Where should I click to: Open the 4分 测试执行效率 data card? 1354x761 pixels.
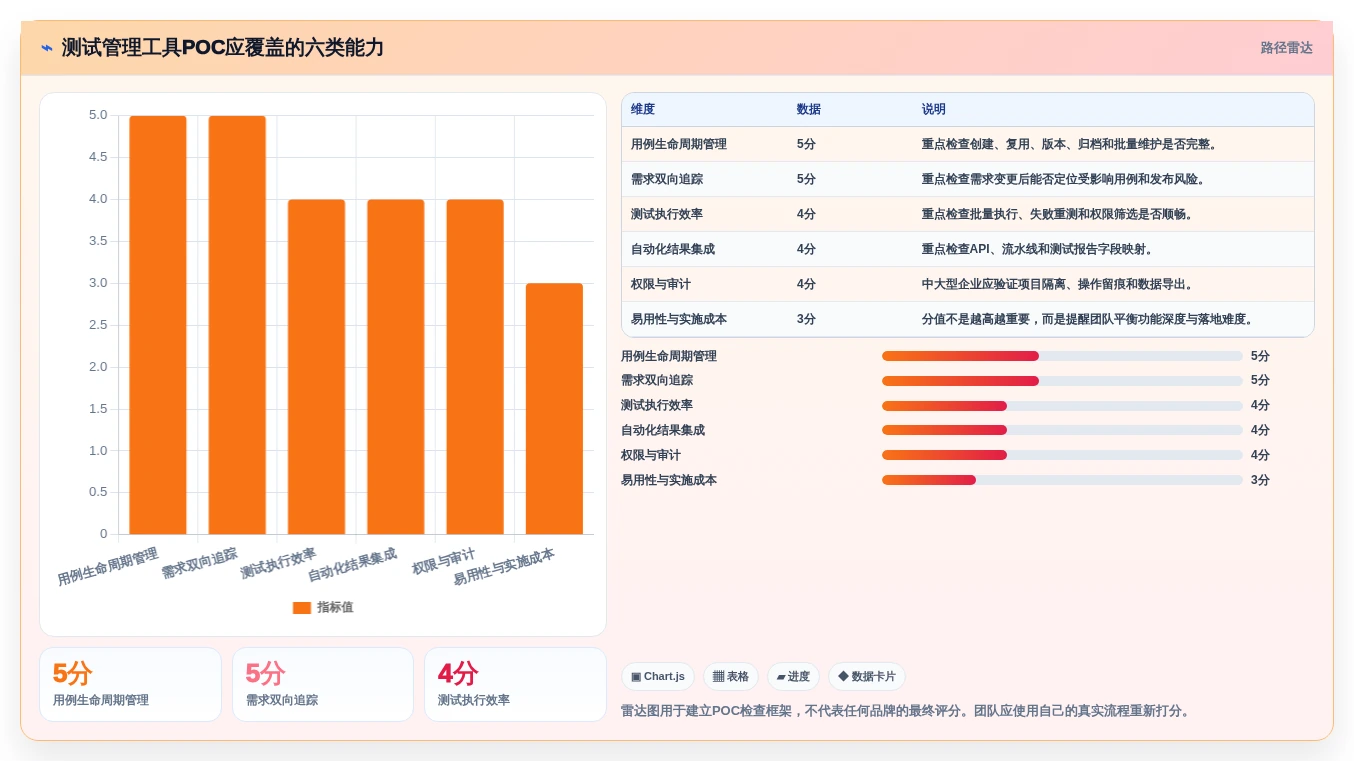coord(515,684)
